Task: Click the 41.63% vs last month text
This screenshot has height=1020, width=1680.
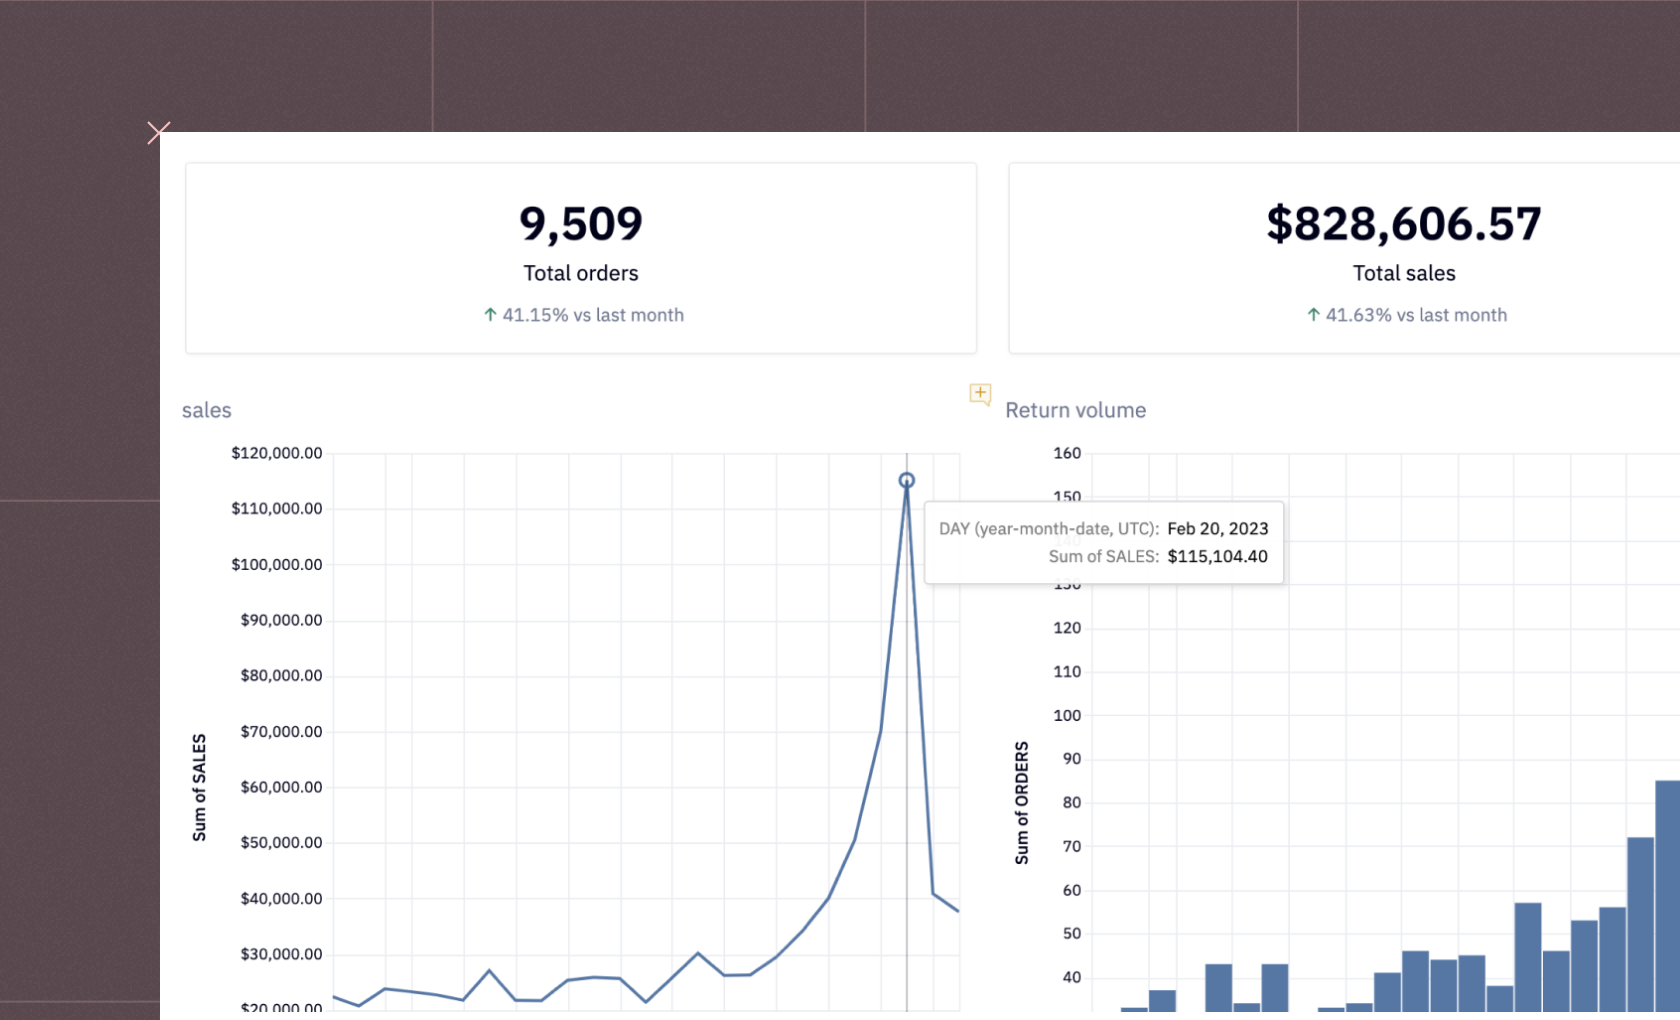Action: 1416,314
